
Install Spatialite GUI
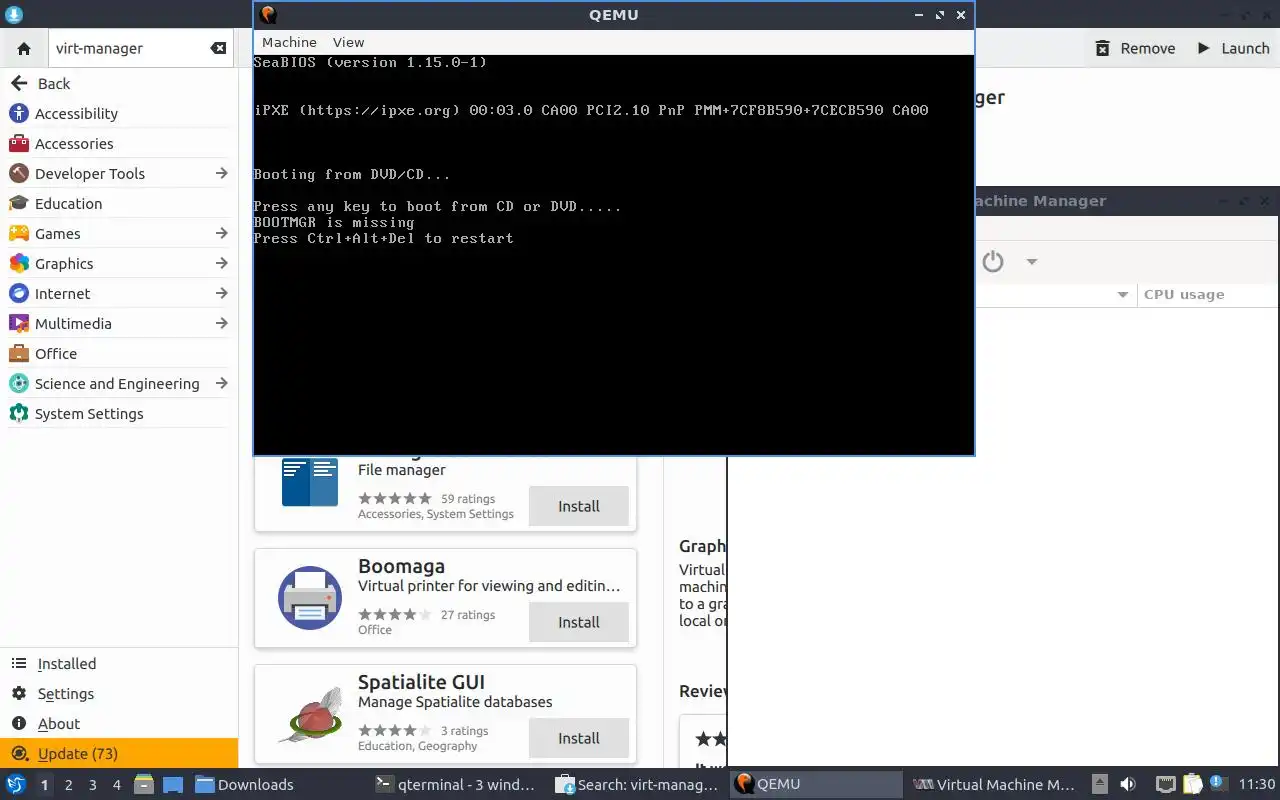[578, 738]
